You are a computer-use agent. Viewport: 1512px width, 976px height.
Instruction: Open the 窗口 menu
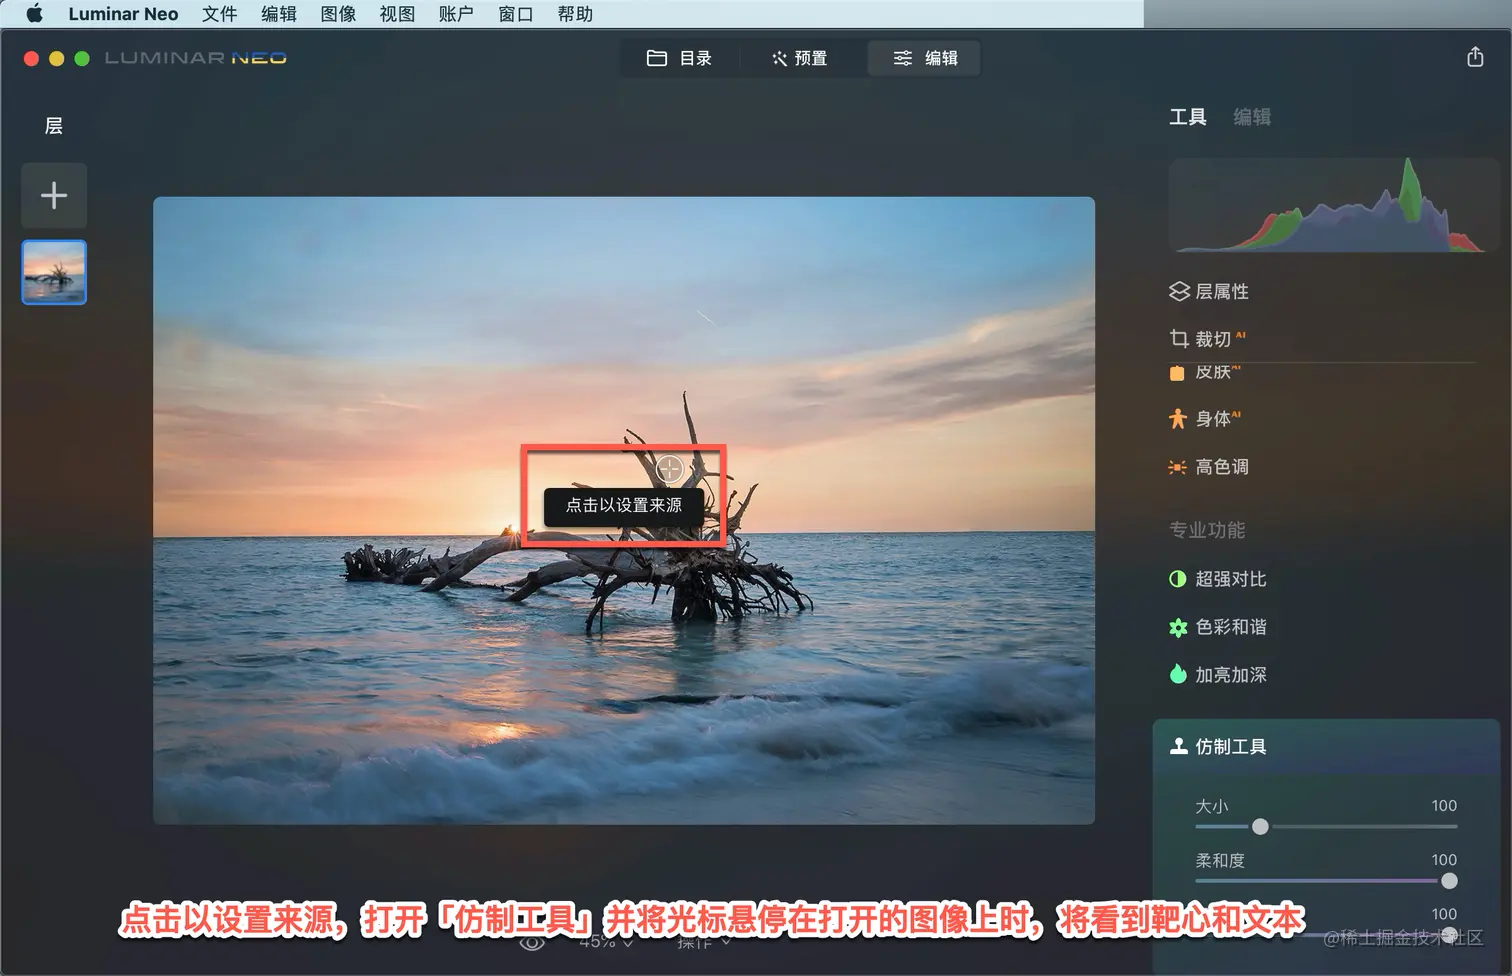(516, 14)
